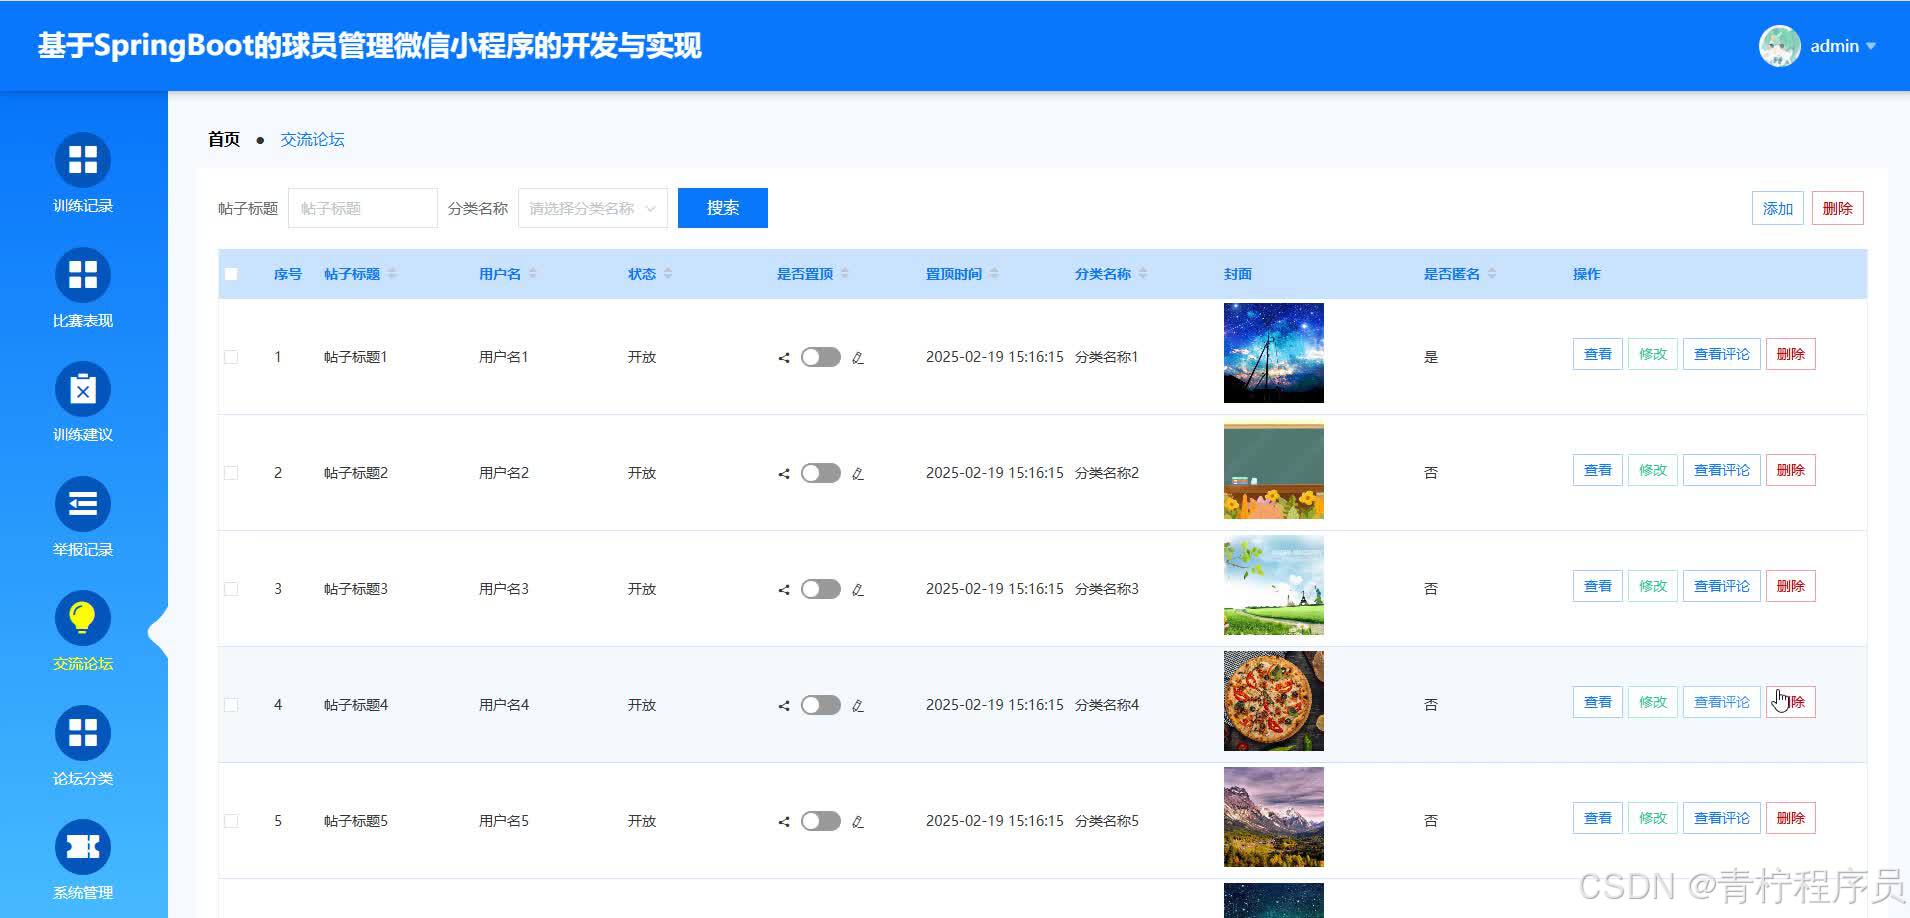Go to 首页 in the breadcrumb
Image resolution: width=1910 pixels, height=918 pixels.
[224, 139]
